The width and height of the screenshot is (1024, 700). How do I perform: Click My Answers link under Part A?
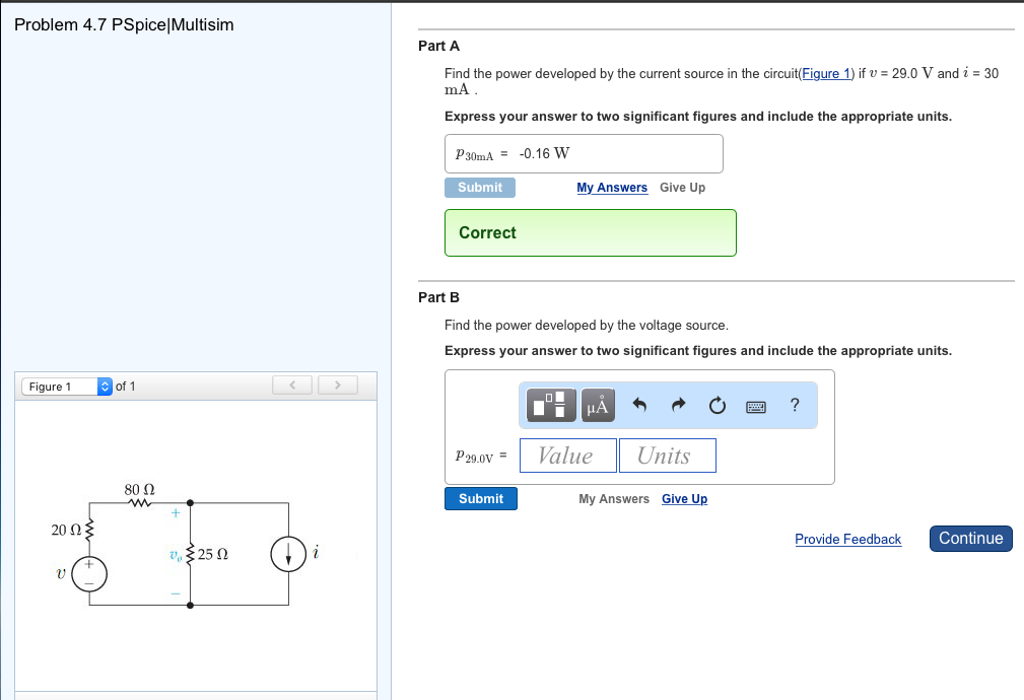(612, 187)
